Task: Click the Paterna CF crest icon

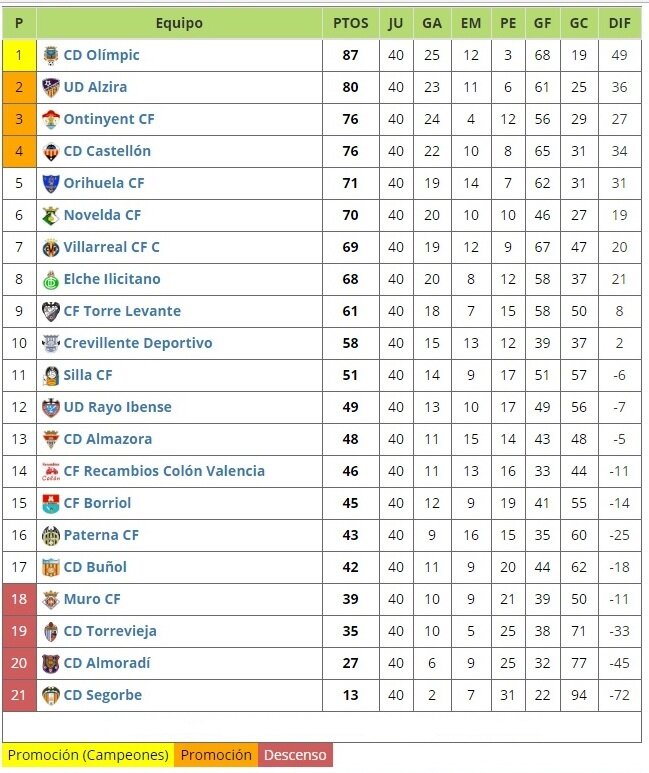Action: (51, 535)
